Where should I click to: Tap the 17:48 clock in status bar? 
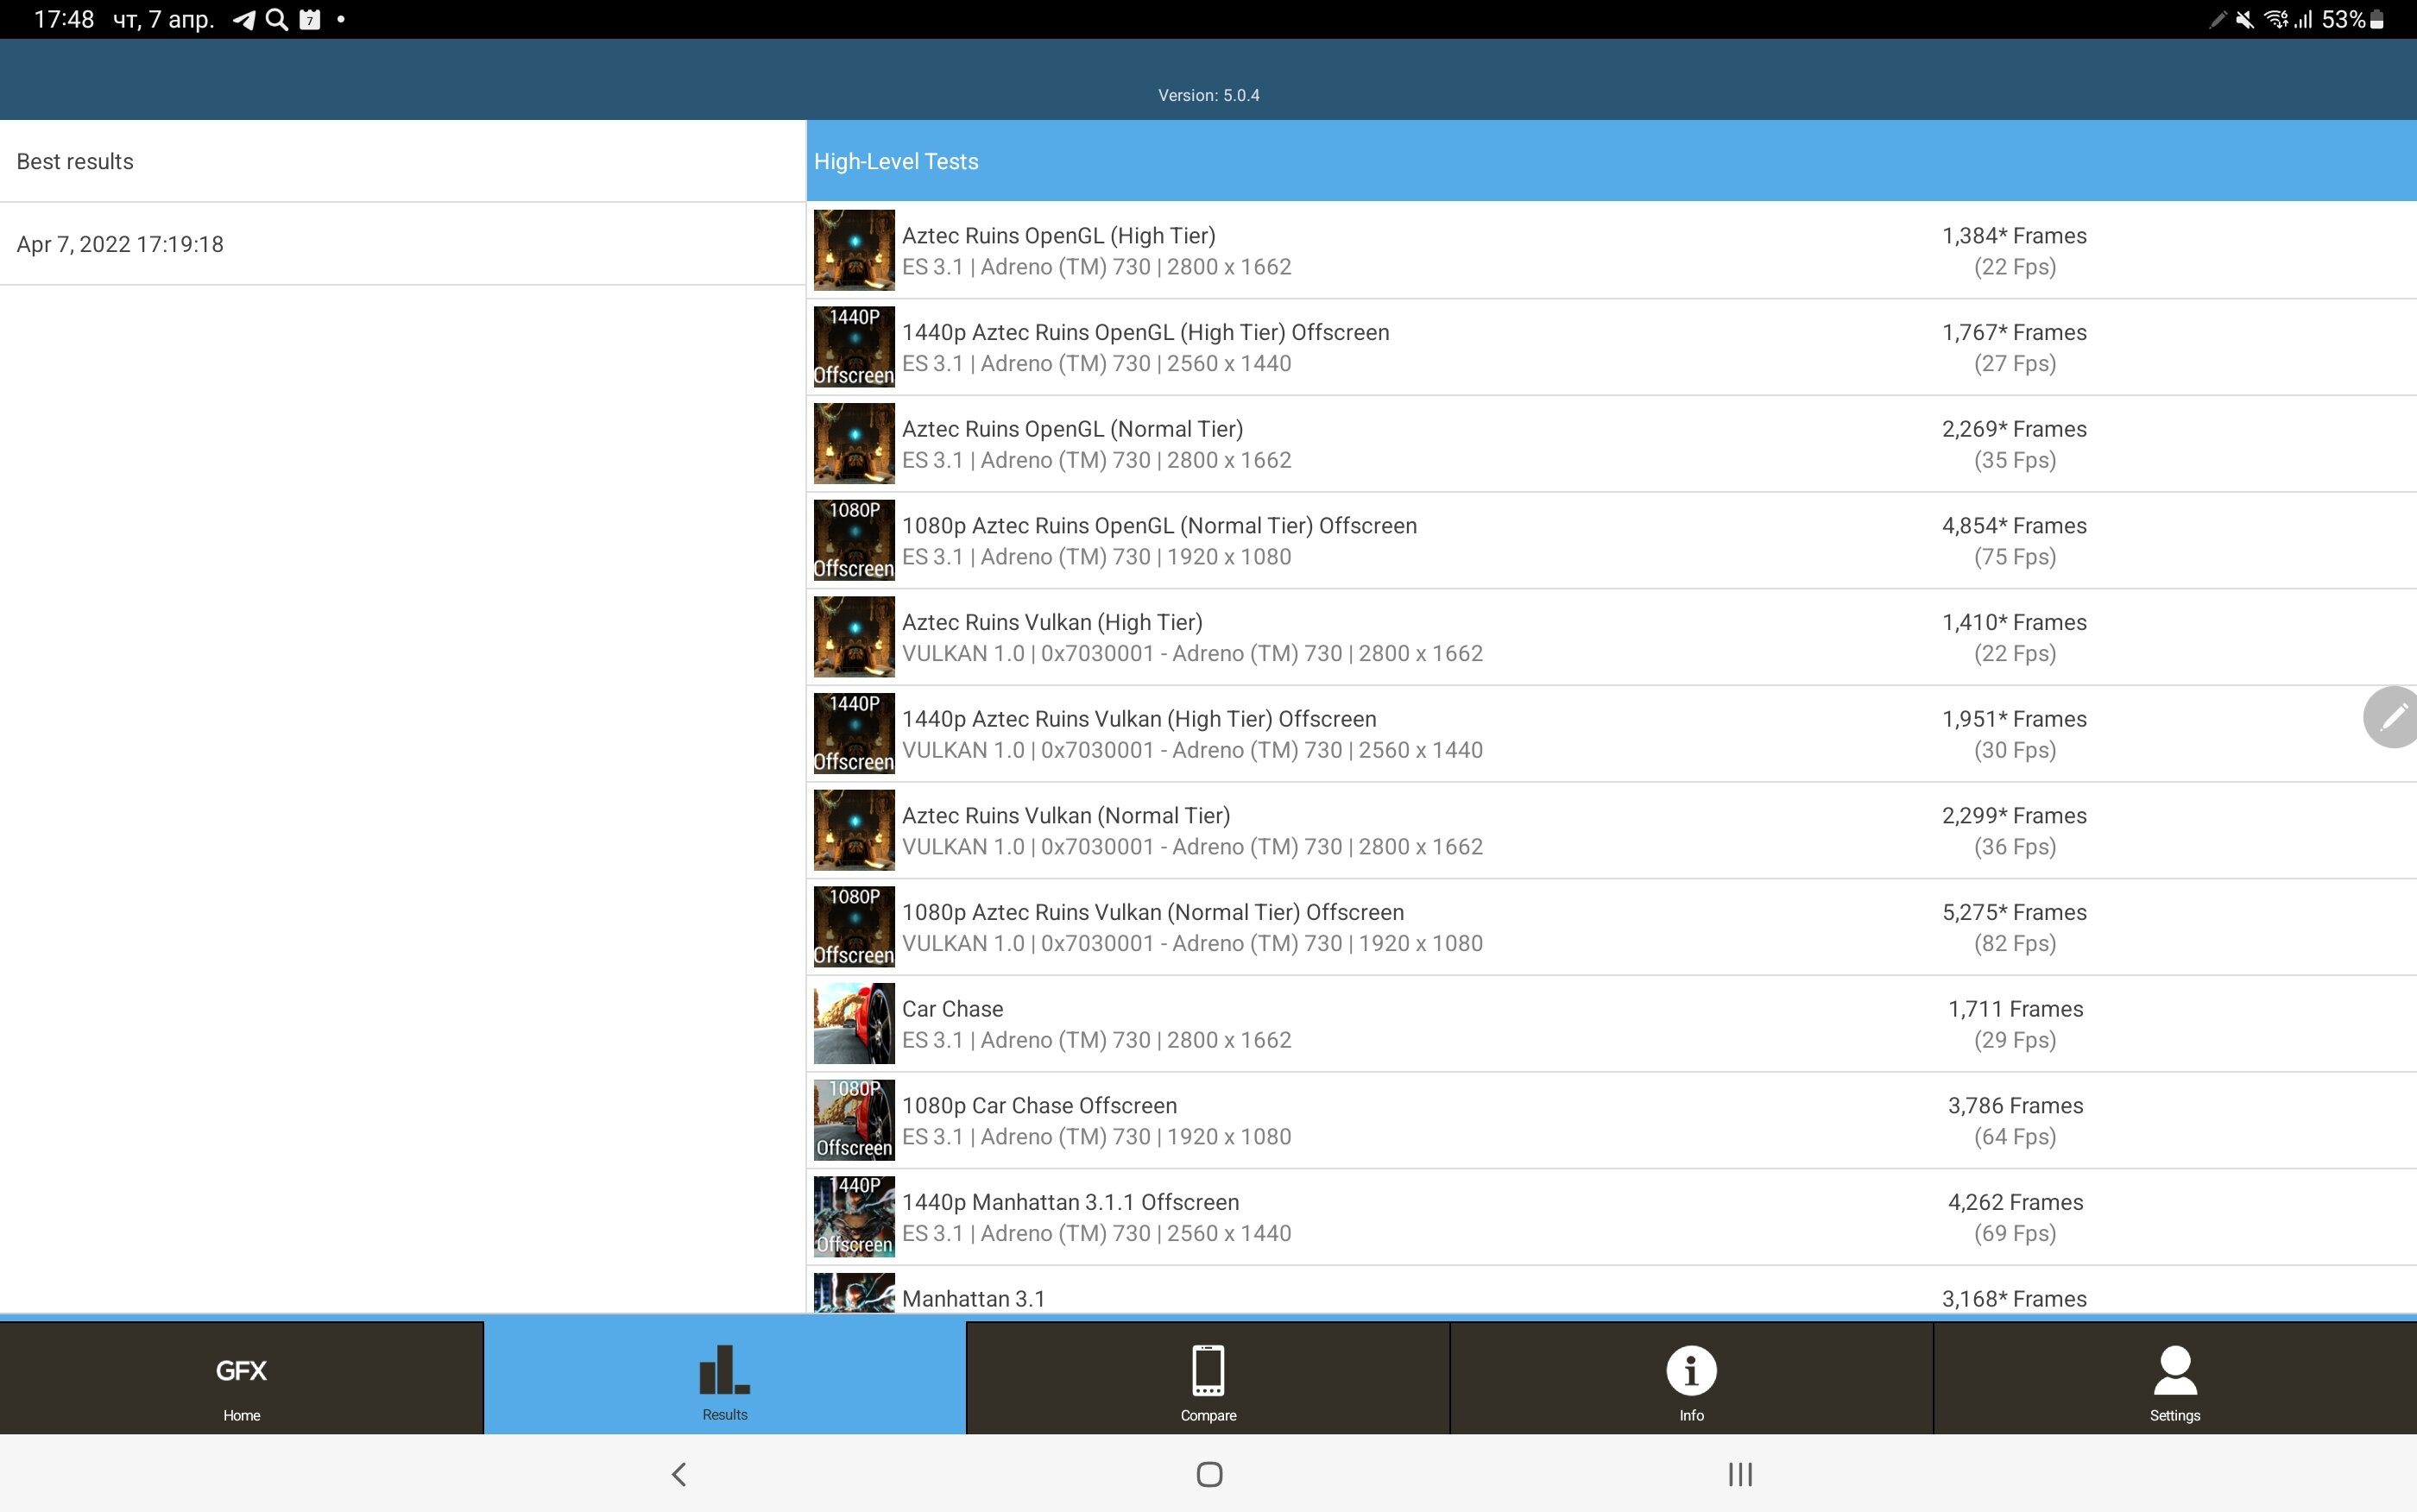(64, 20)
